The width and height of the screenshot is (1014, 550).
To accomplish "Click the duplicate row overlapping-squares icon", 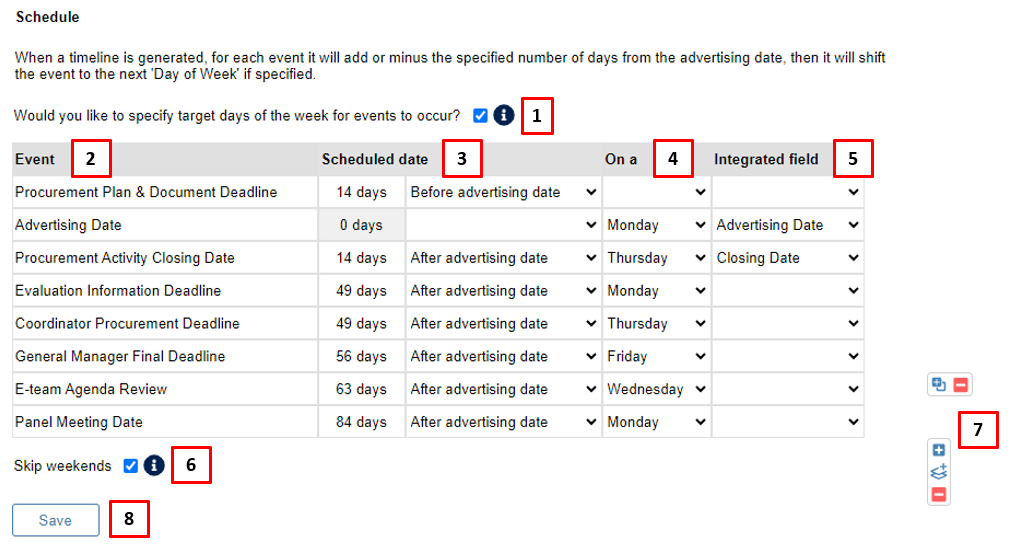I will [938, 385].
